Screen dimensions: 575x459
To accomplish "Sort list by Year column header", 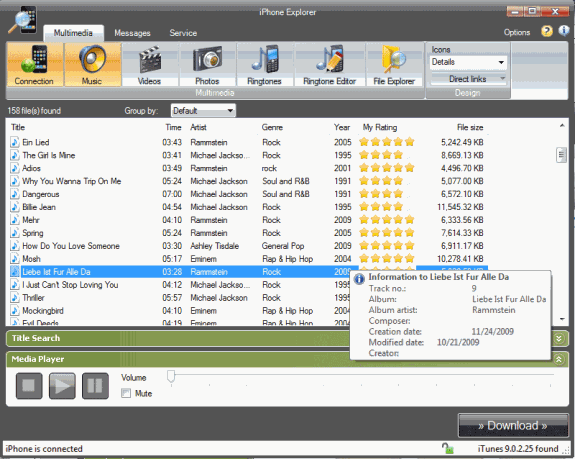I will (342, 127).
